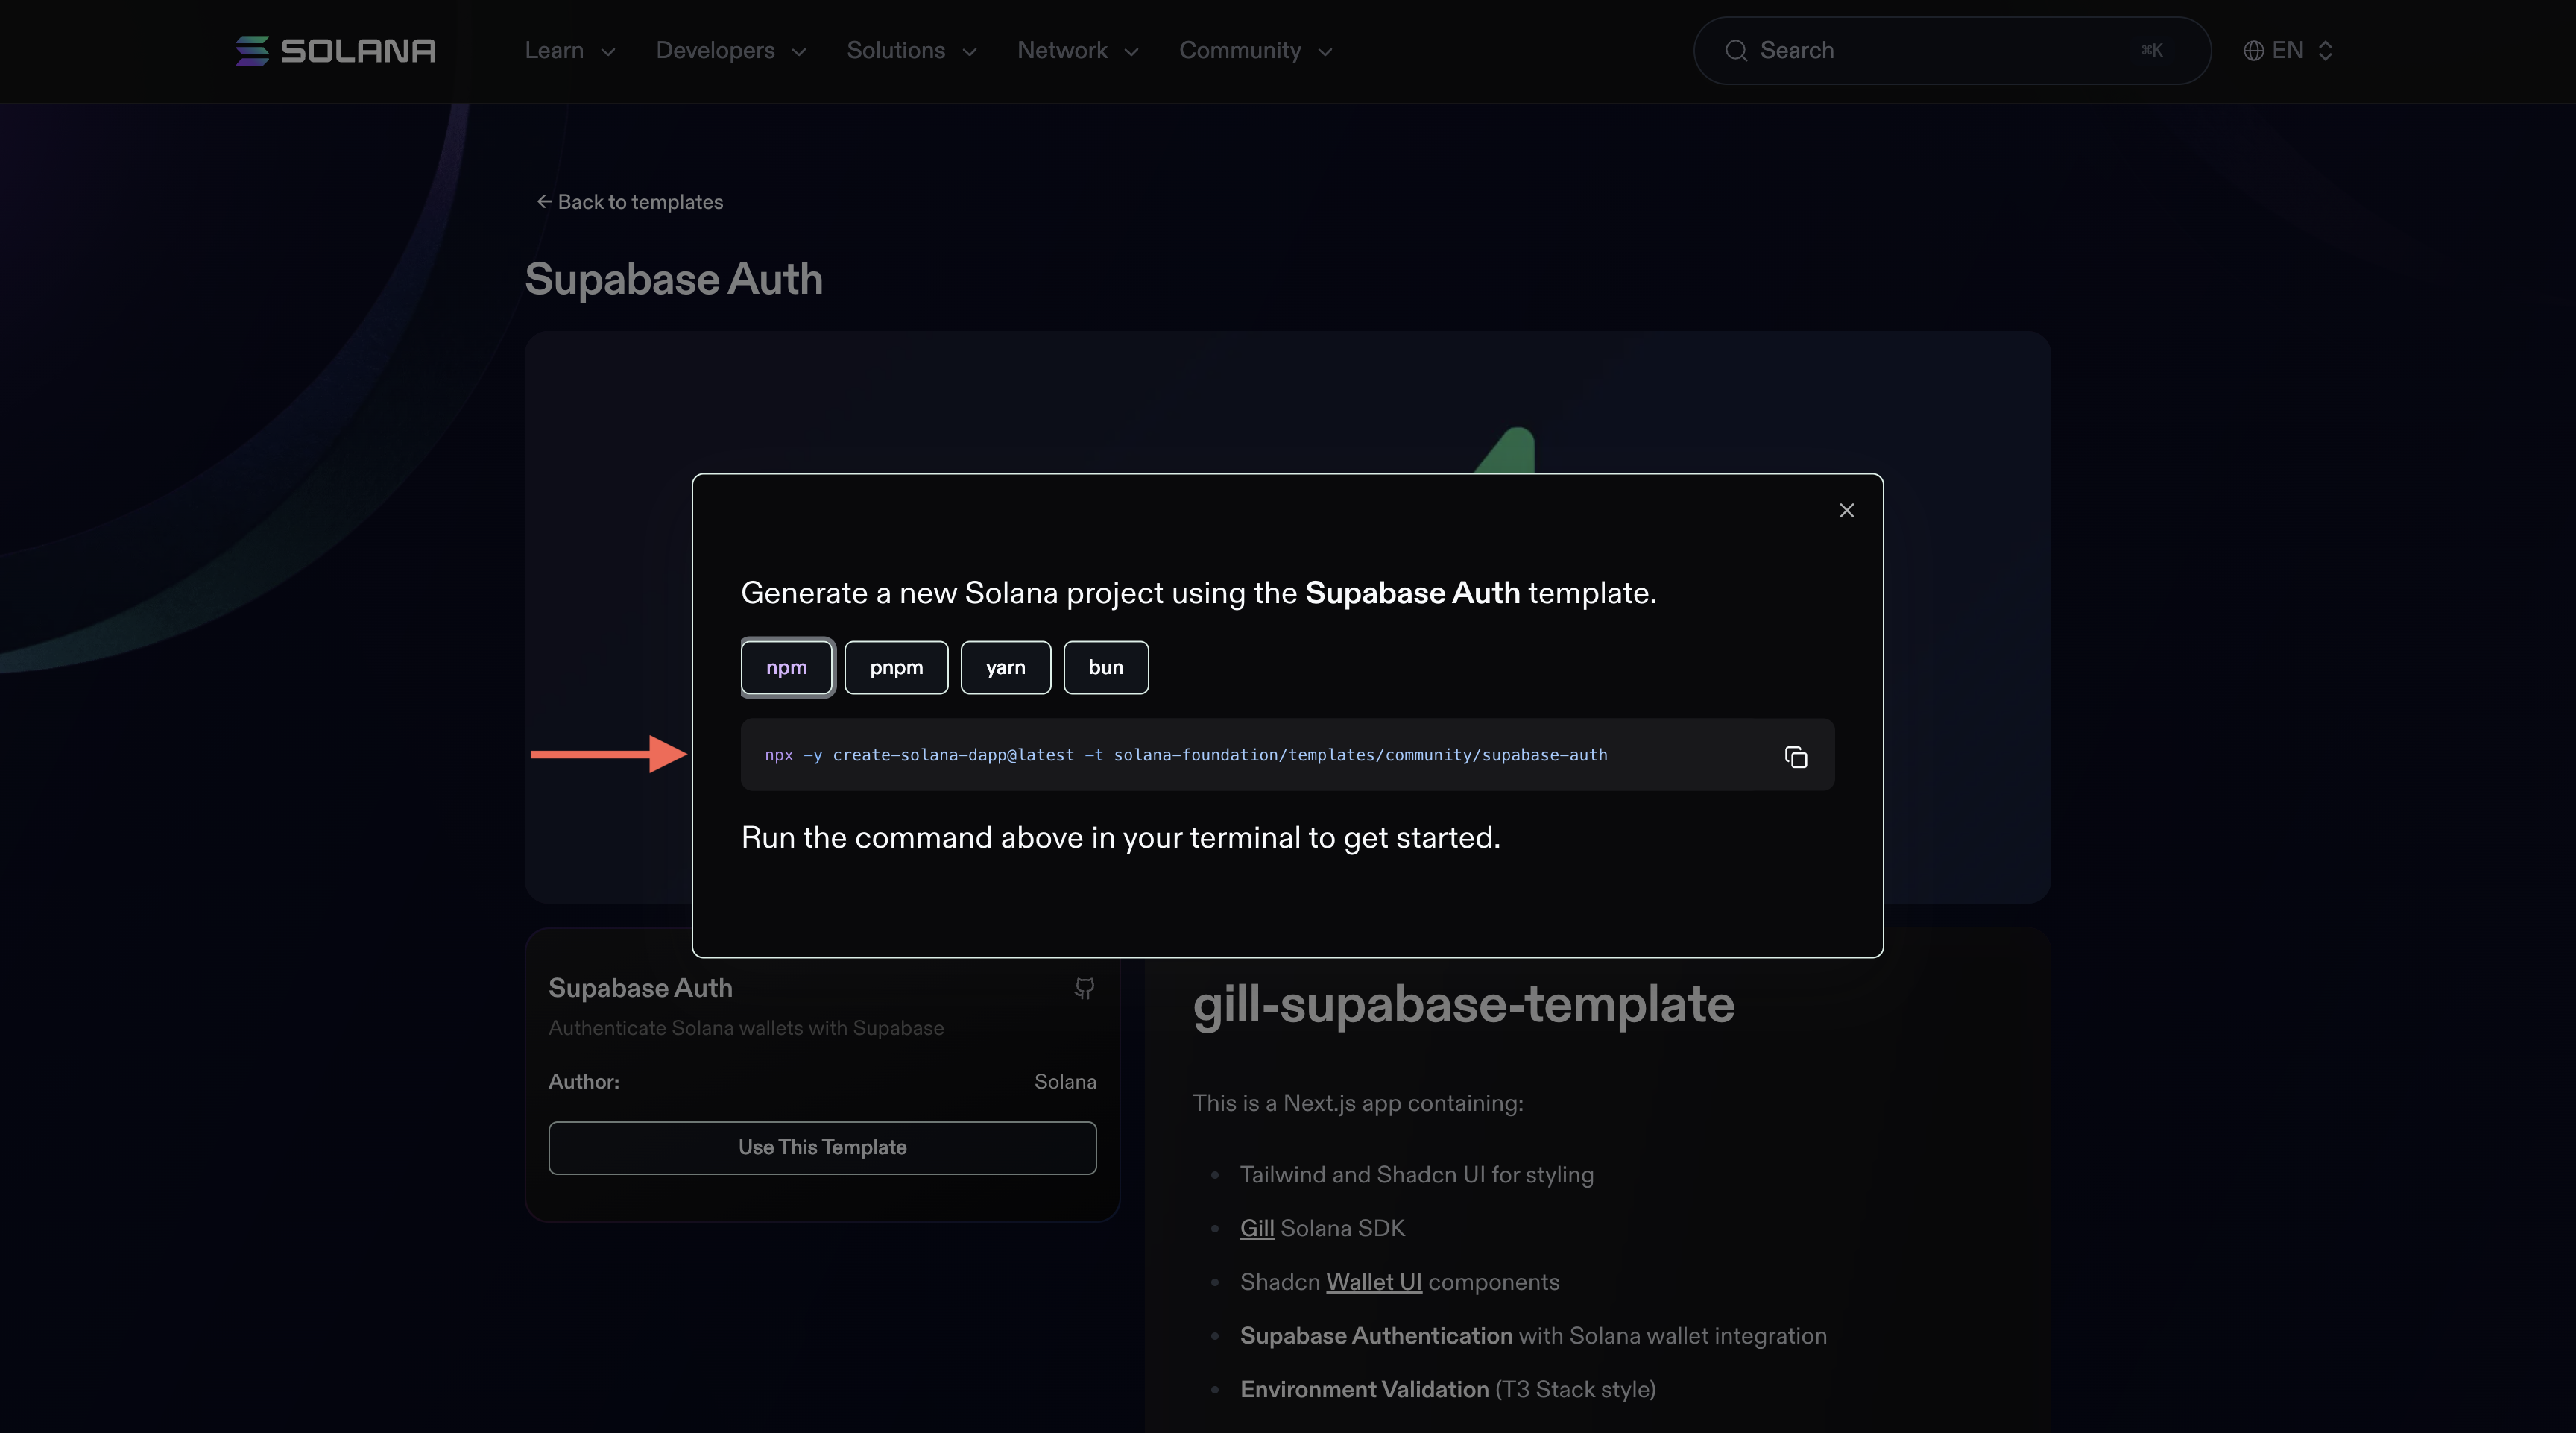Choose the yarn package manager option
The width and height of the screenshot is (2576, 1433).
coord(1005,667)
